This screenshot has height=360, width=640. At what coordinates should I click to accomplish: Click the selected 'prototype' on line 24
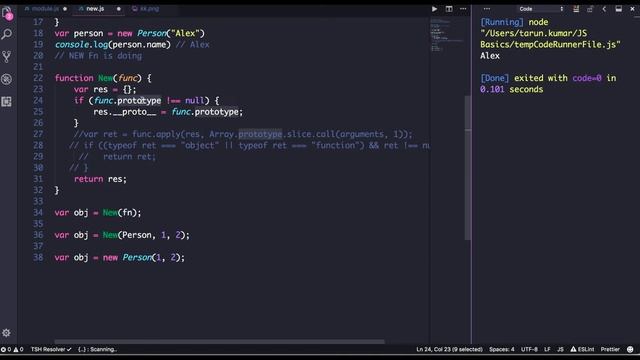pos(139,100)
